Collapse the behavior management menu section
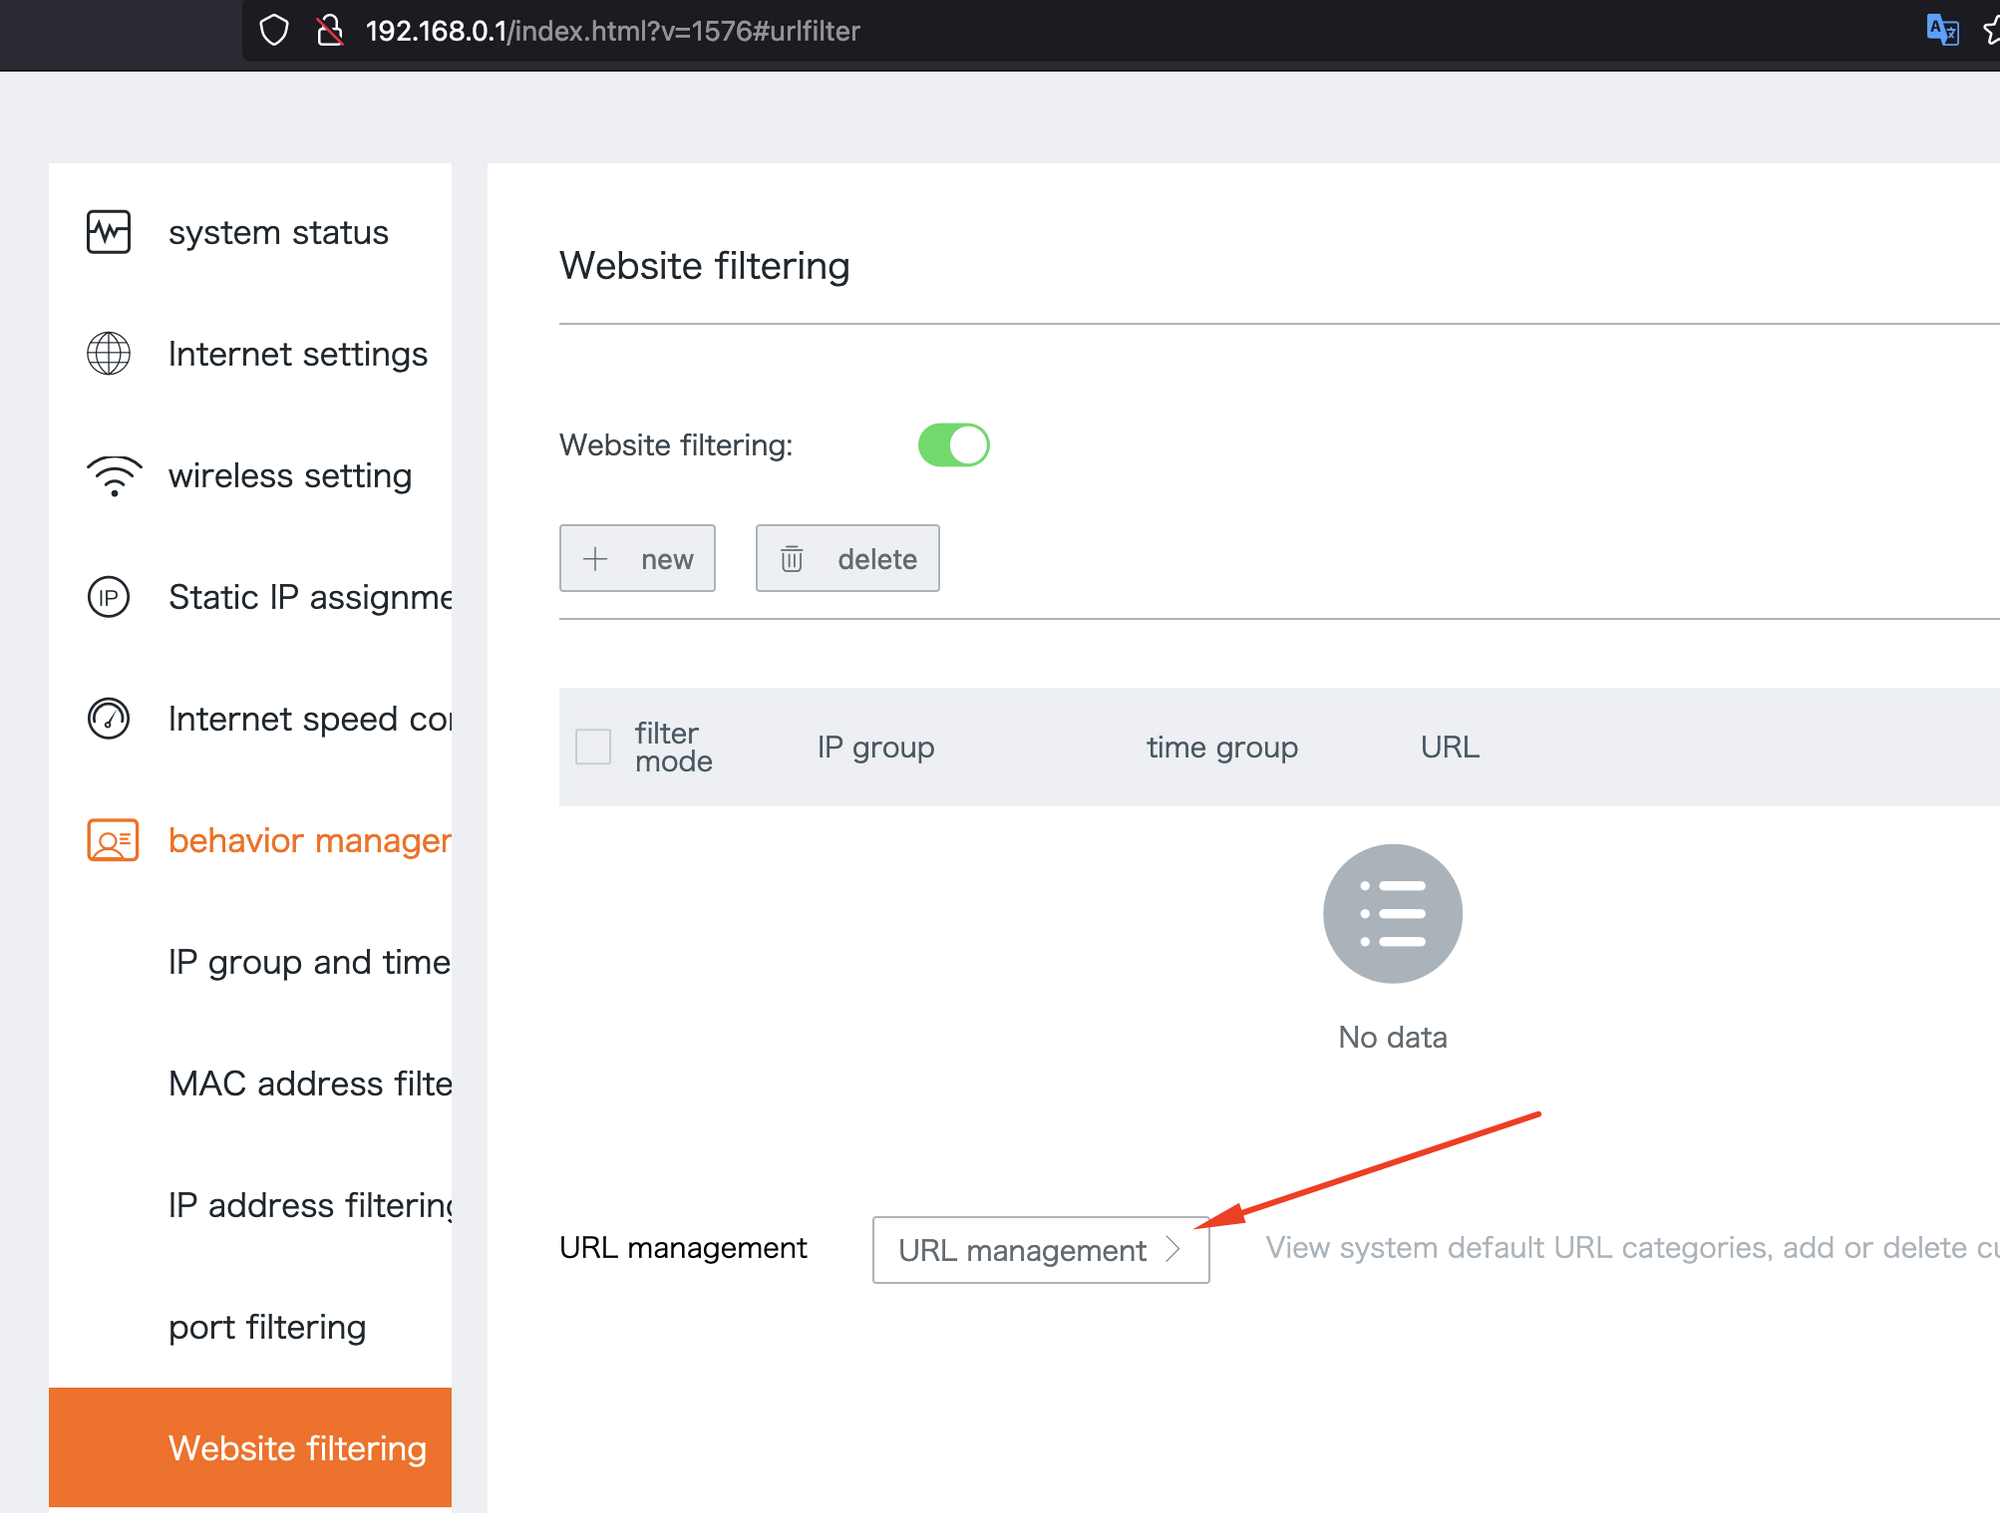Image resolution: width=2000 pixels, height=1513 pixels. tap(308, 841)
